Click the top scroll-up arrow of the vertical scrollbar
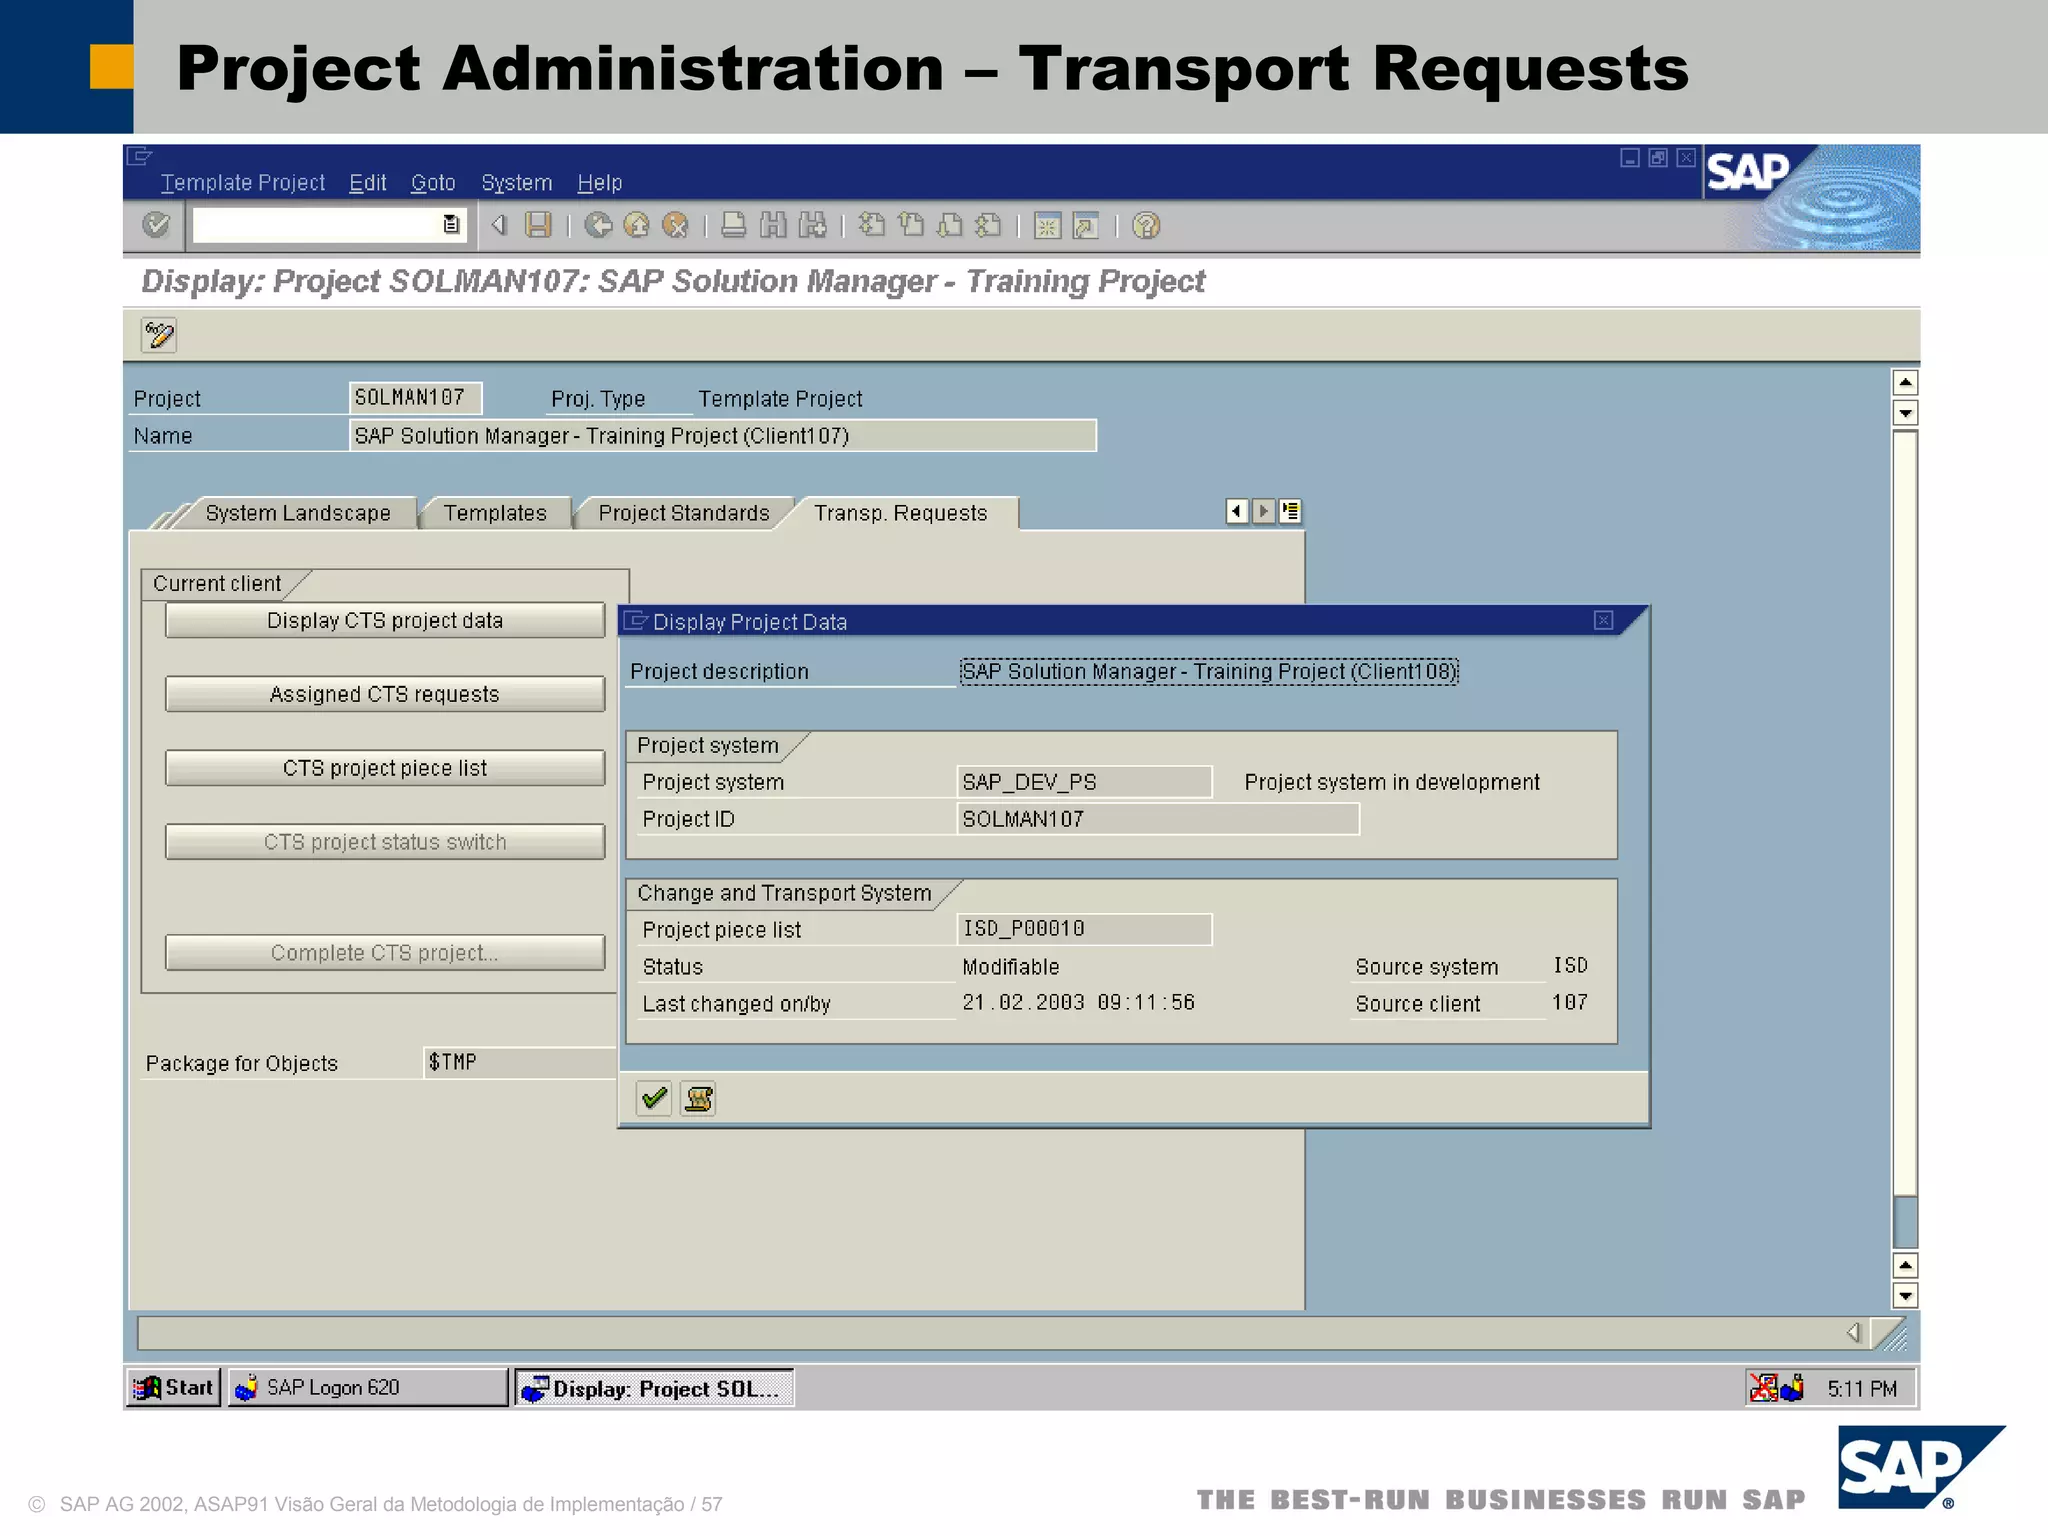This screenshot has width=2048, height=1536. point(1905,382)
